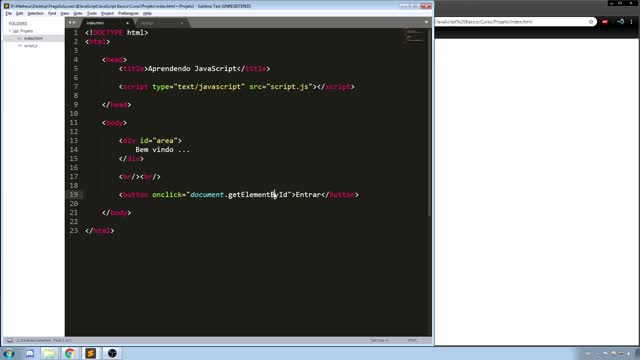The image size is (640, 360).
Task: Click line number 19 in gutter
Action: click(x=74, y=195)
